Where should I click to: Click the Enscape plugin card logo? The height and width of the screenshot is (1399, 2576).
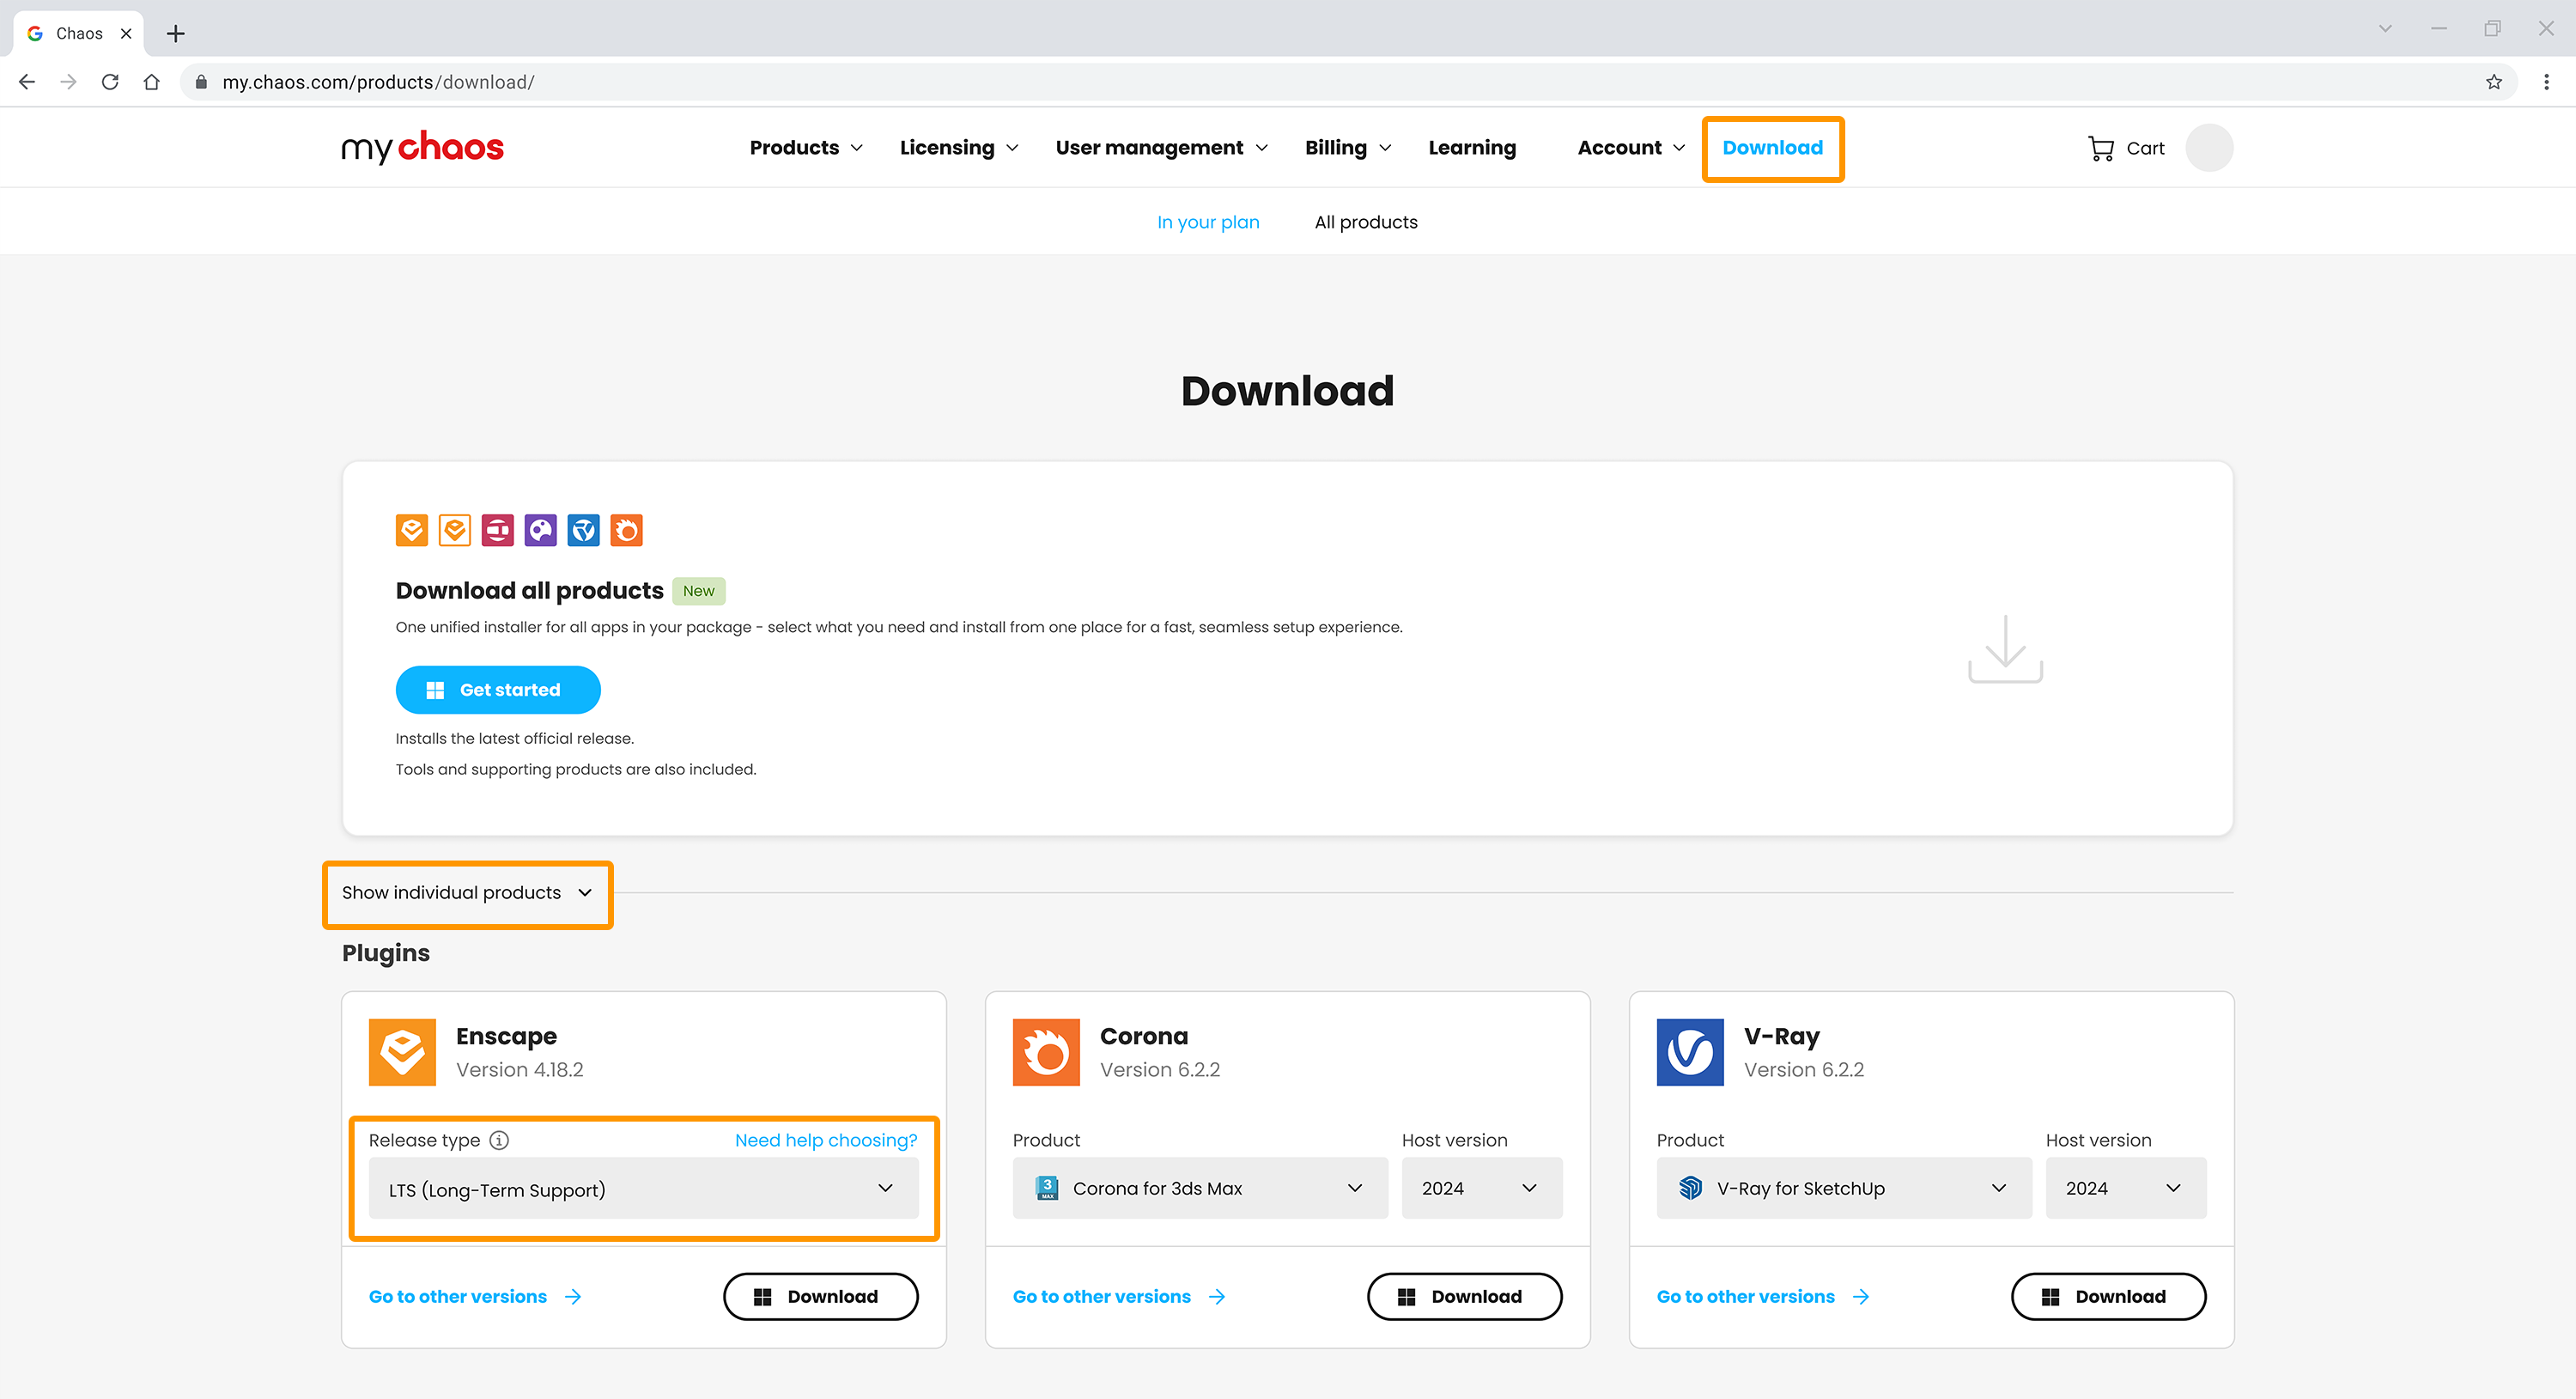coord(402,1052)
